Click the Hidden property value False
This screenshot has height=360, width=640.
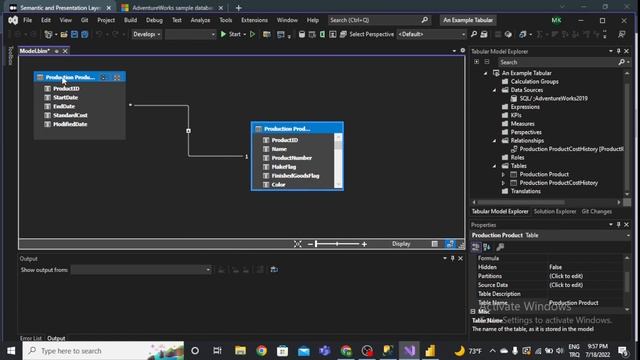click(555, 267)
